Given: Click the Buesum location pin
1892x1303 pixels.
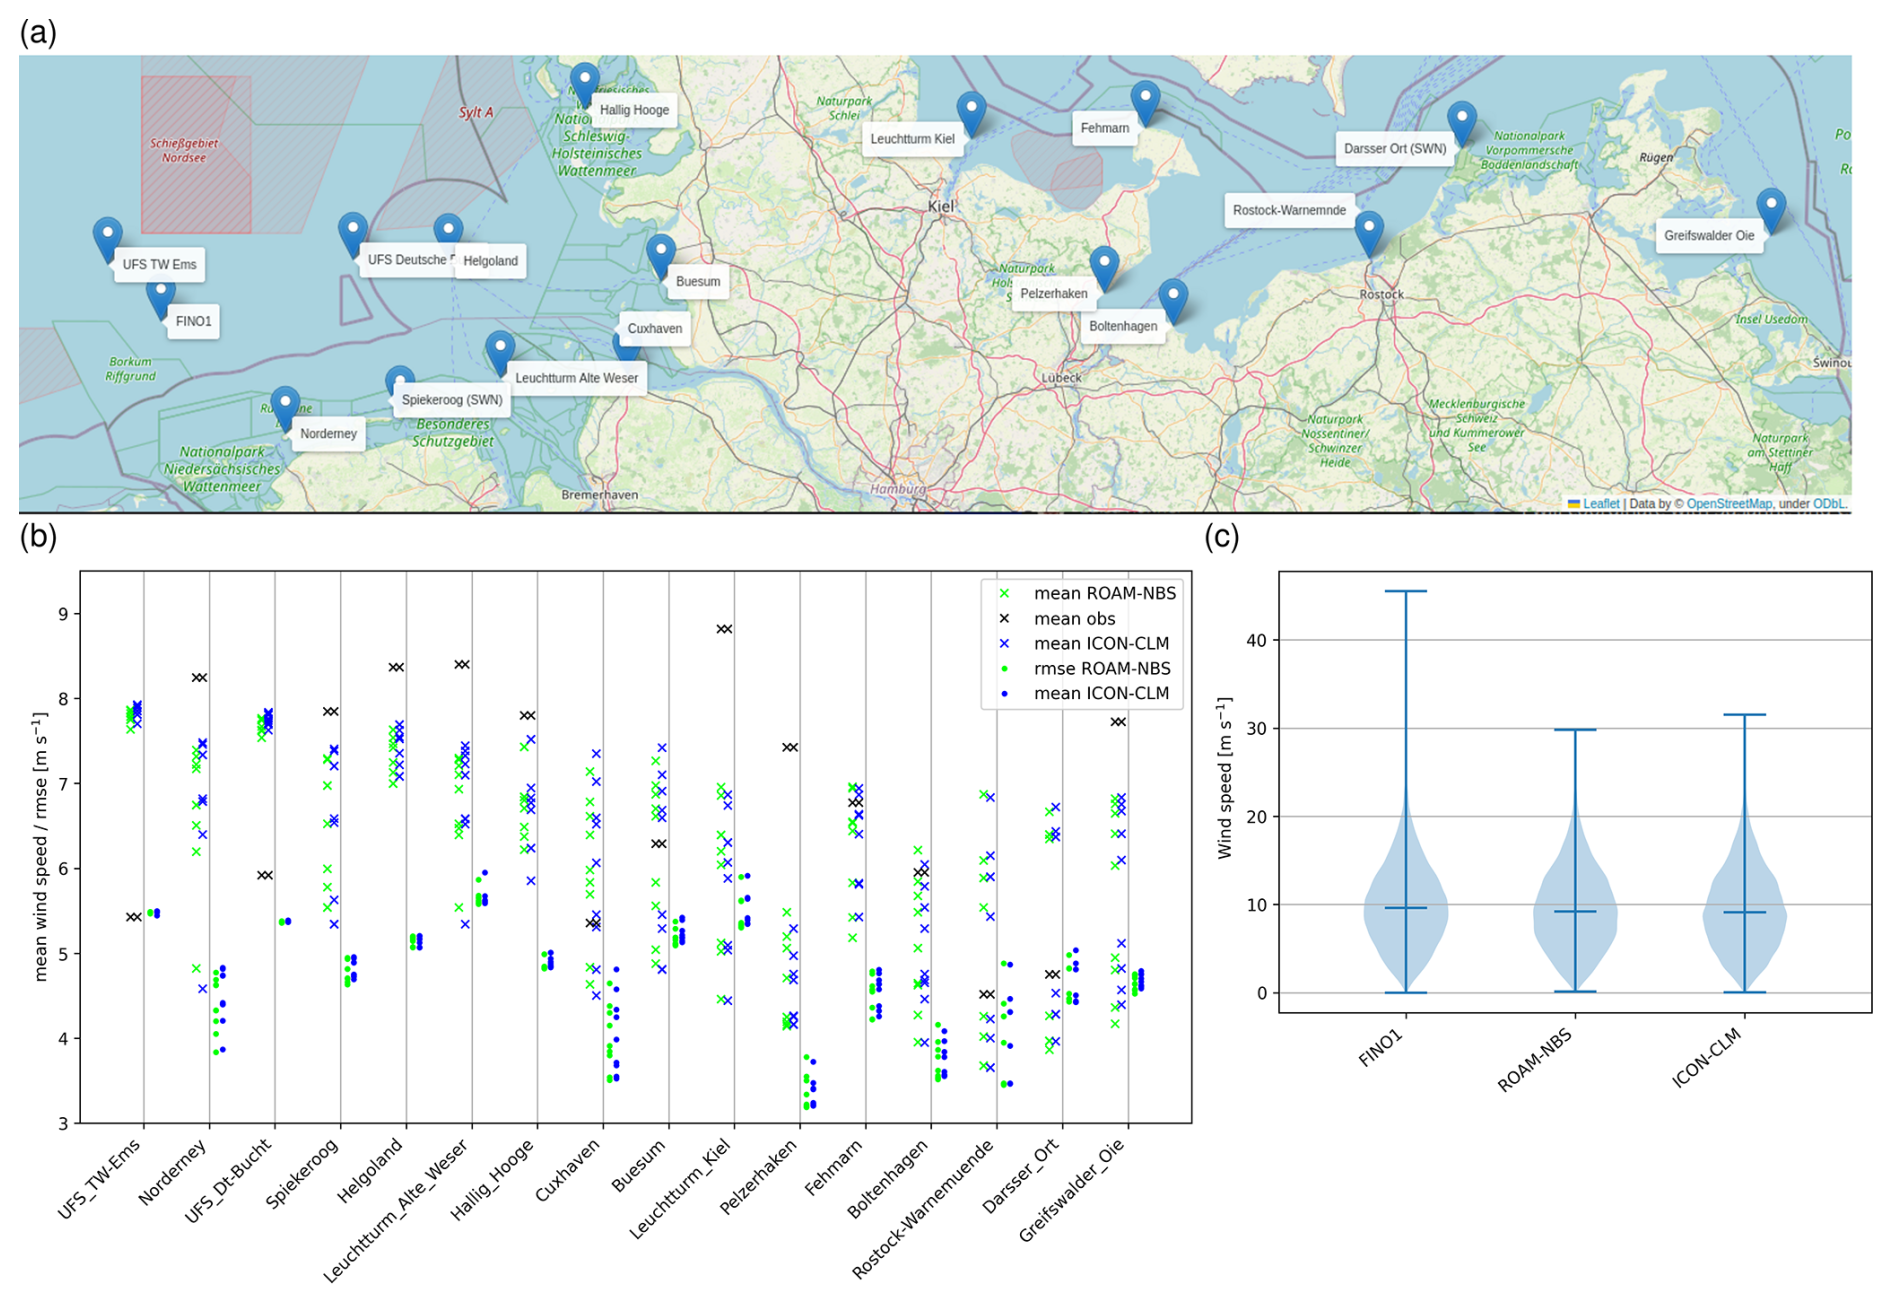Looking at the screenshot, I should 660,253.
